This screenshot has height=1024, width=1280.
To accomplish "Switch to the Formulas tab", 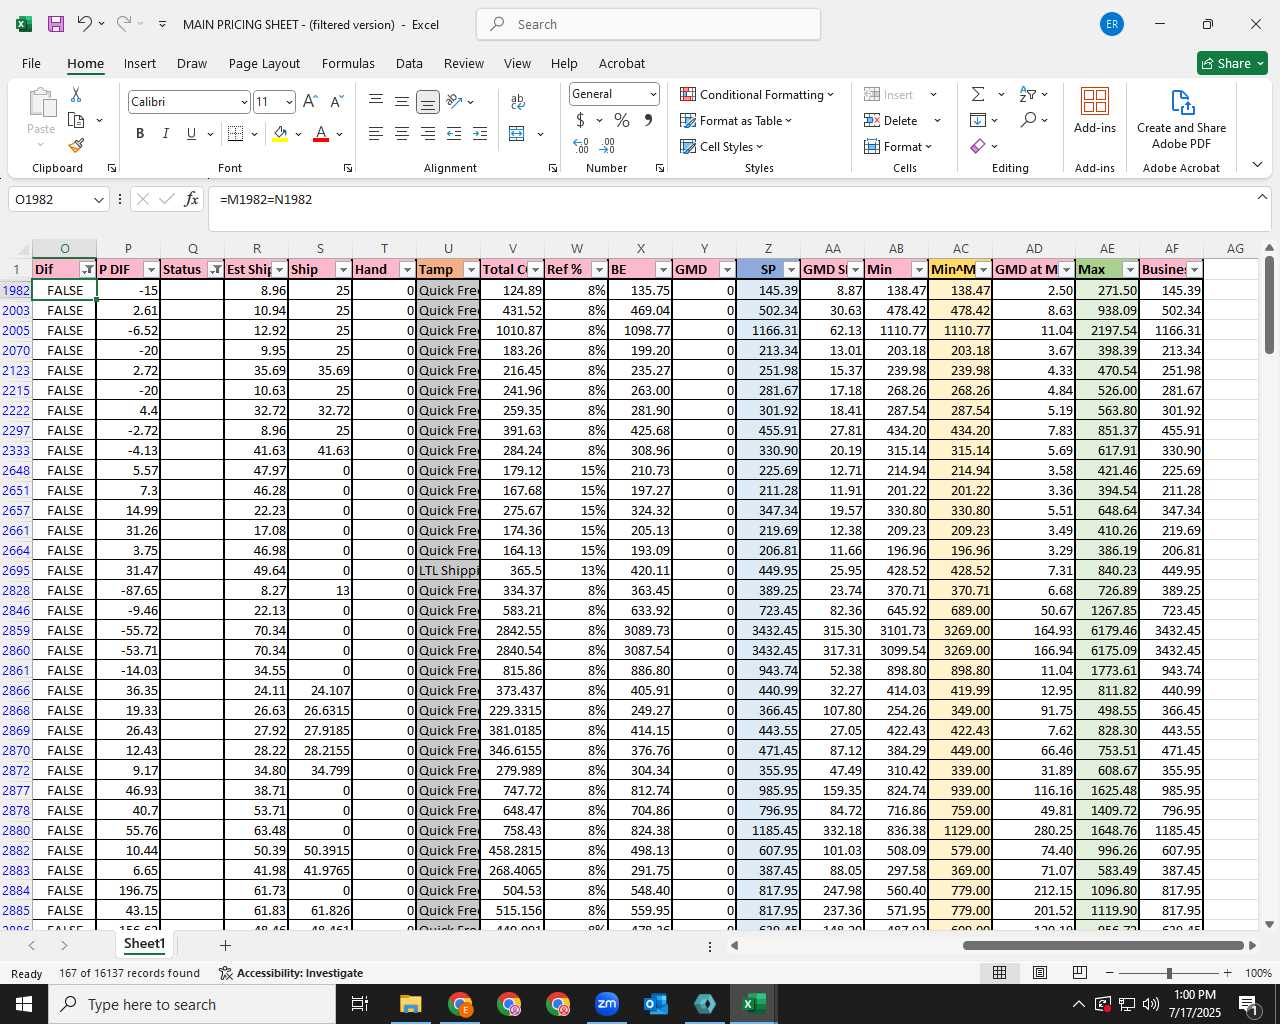I will pyautogui.click(x=348, y=63).
